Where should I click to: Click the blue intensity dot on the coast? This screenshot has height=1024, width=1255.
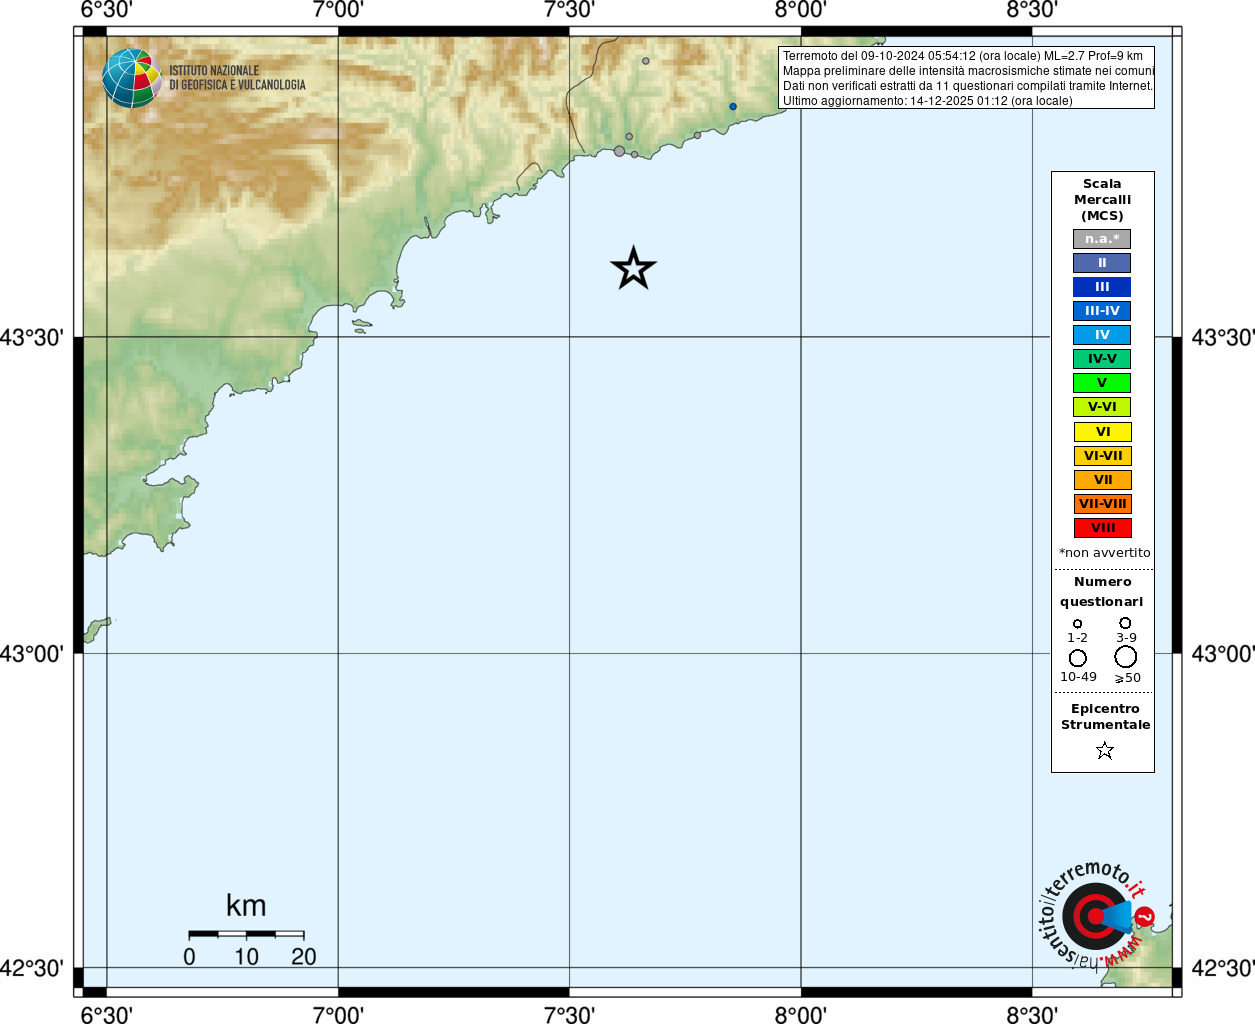coord(733,106)
